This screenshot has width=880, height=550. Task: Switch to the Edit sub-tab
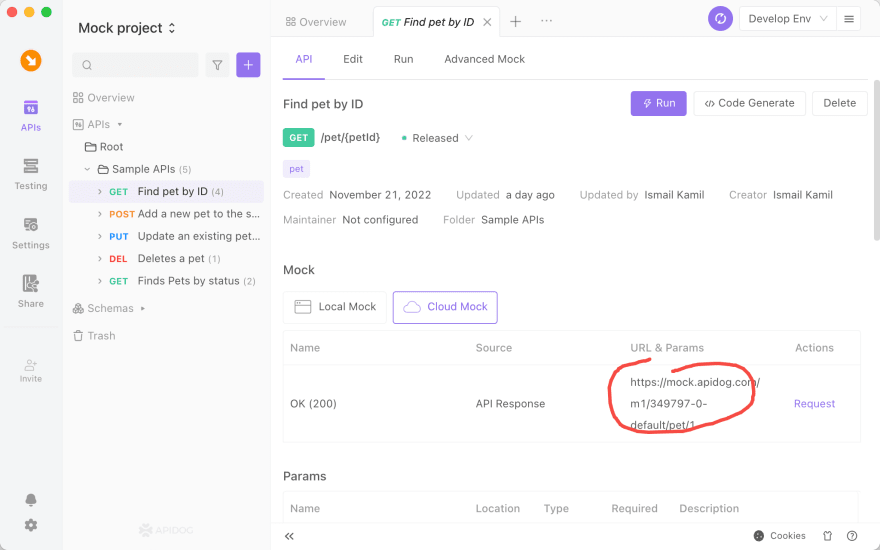(353, 59)
